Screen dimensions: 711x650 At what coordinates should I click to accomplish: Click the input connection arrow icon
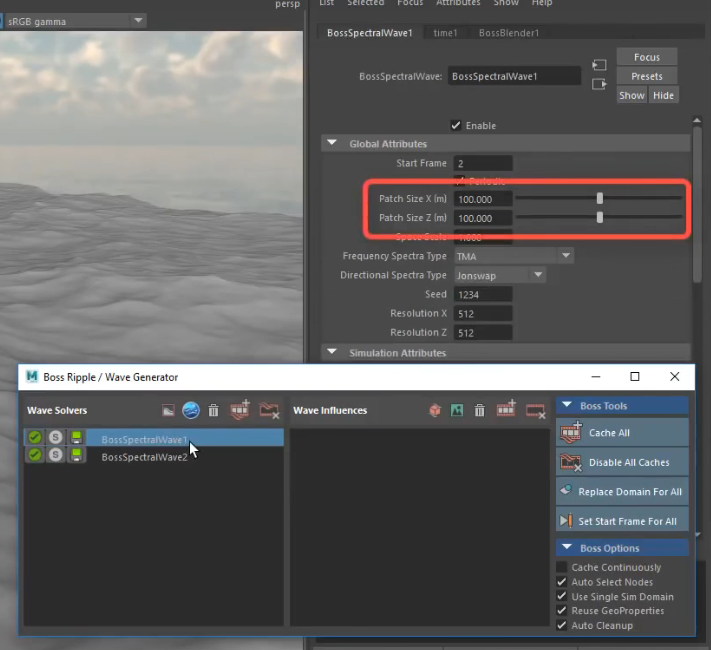coord(599,65)
